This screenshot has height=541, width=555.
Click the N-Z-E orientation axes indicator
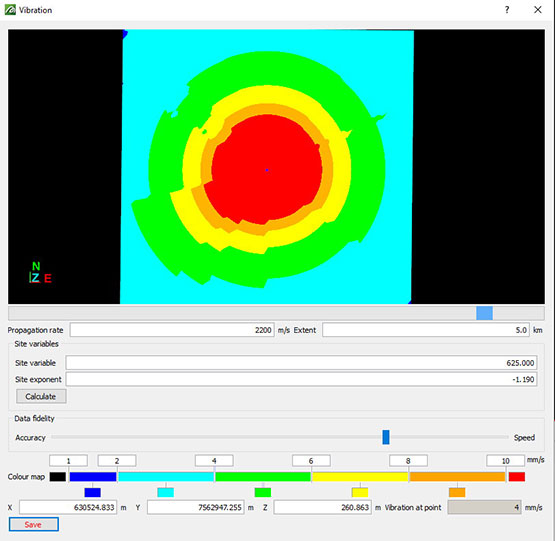pos(40,272)
